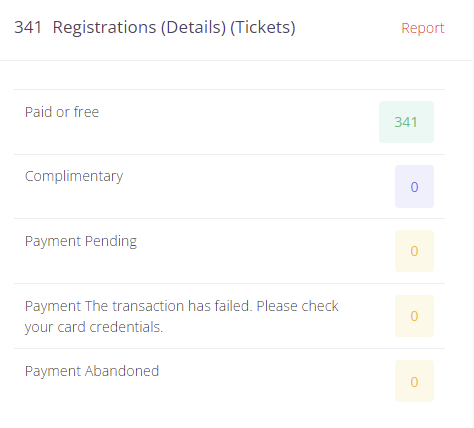Click the Registrations heading text
474x428 pixels.
click(x=104, y=27)
